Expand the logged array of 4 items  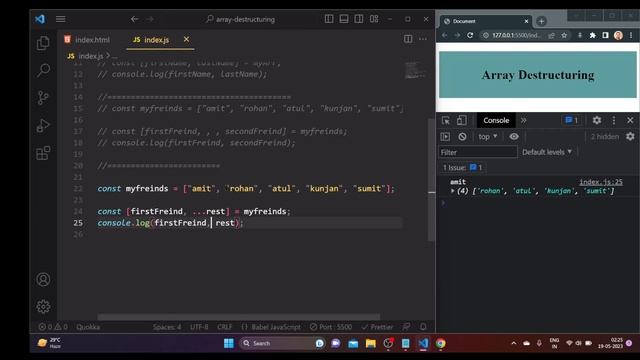[x=453, y=191]
